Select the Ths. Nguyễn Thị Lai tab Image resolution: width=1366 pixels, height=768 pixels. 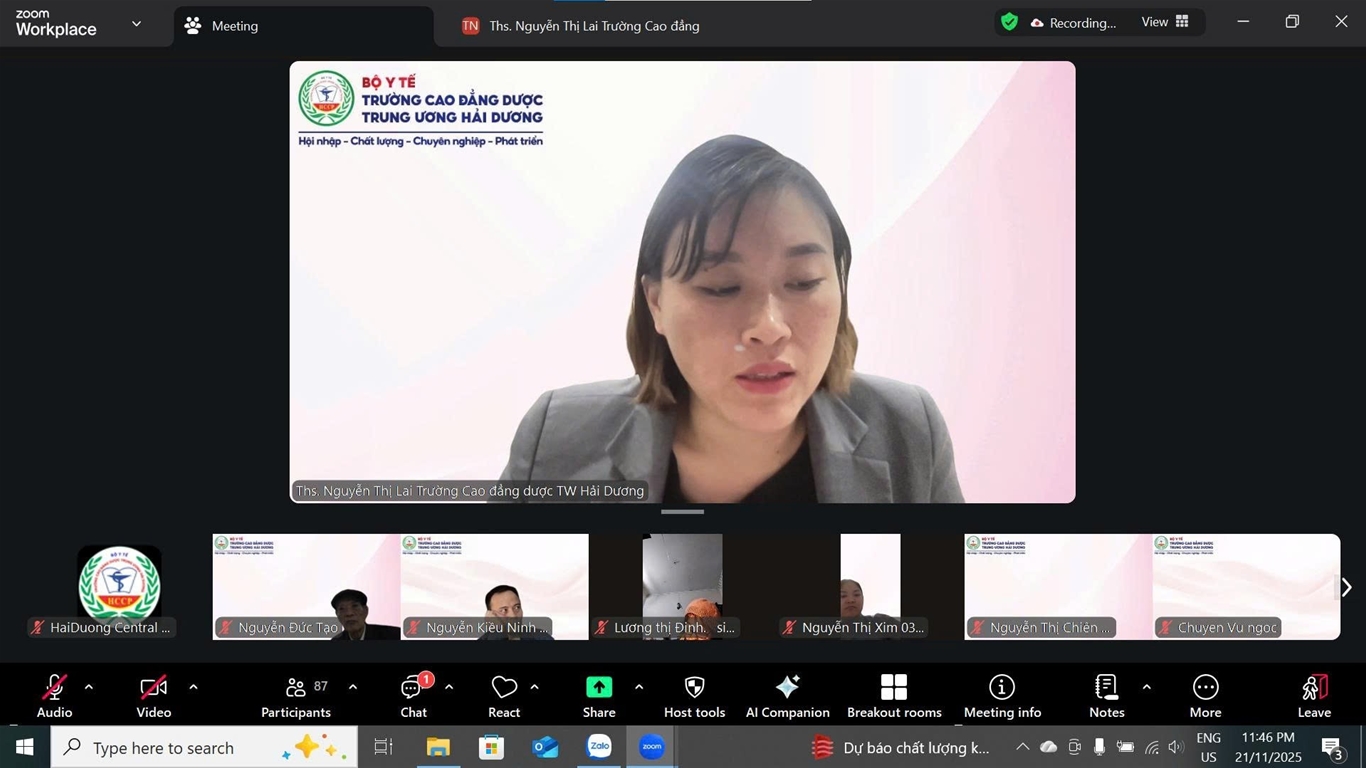pos(593,26)
